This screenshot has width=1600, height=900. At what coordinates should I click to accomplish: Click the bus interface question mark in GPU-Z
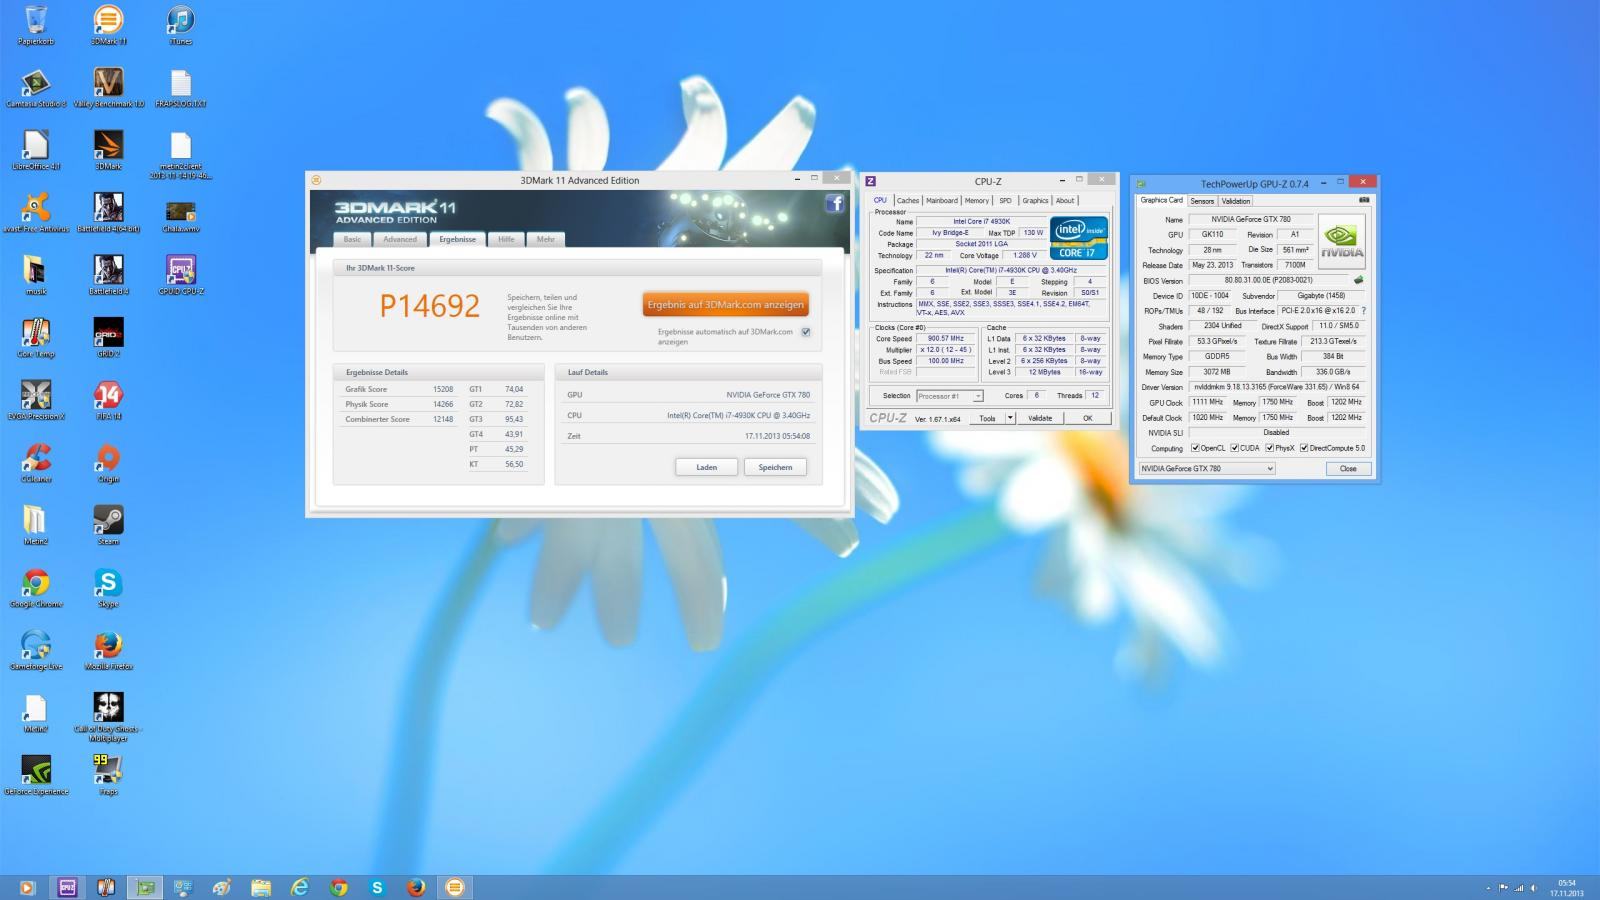[x=1363, y=311]
